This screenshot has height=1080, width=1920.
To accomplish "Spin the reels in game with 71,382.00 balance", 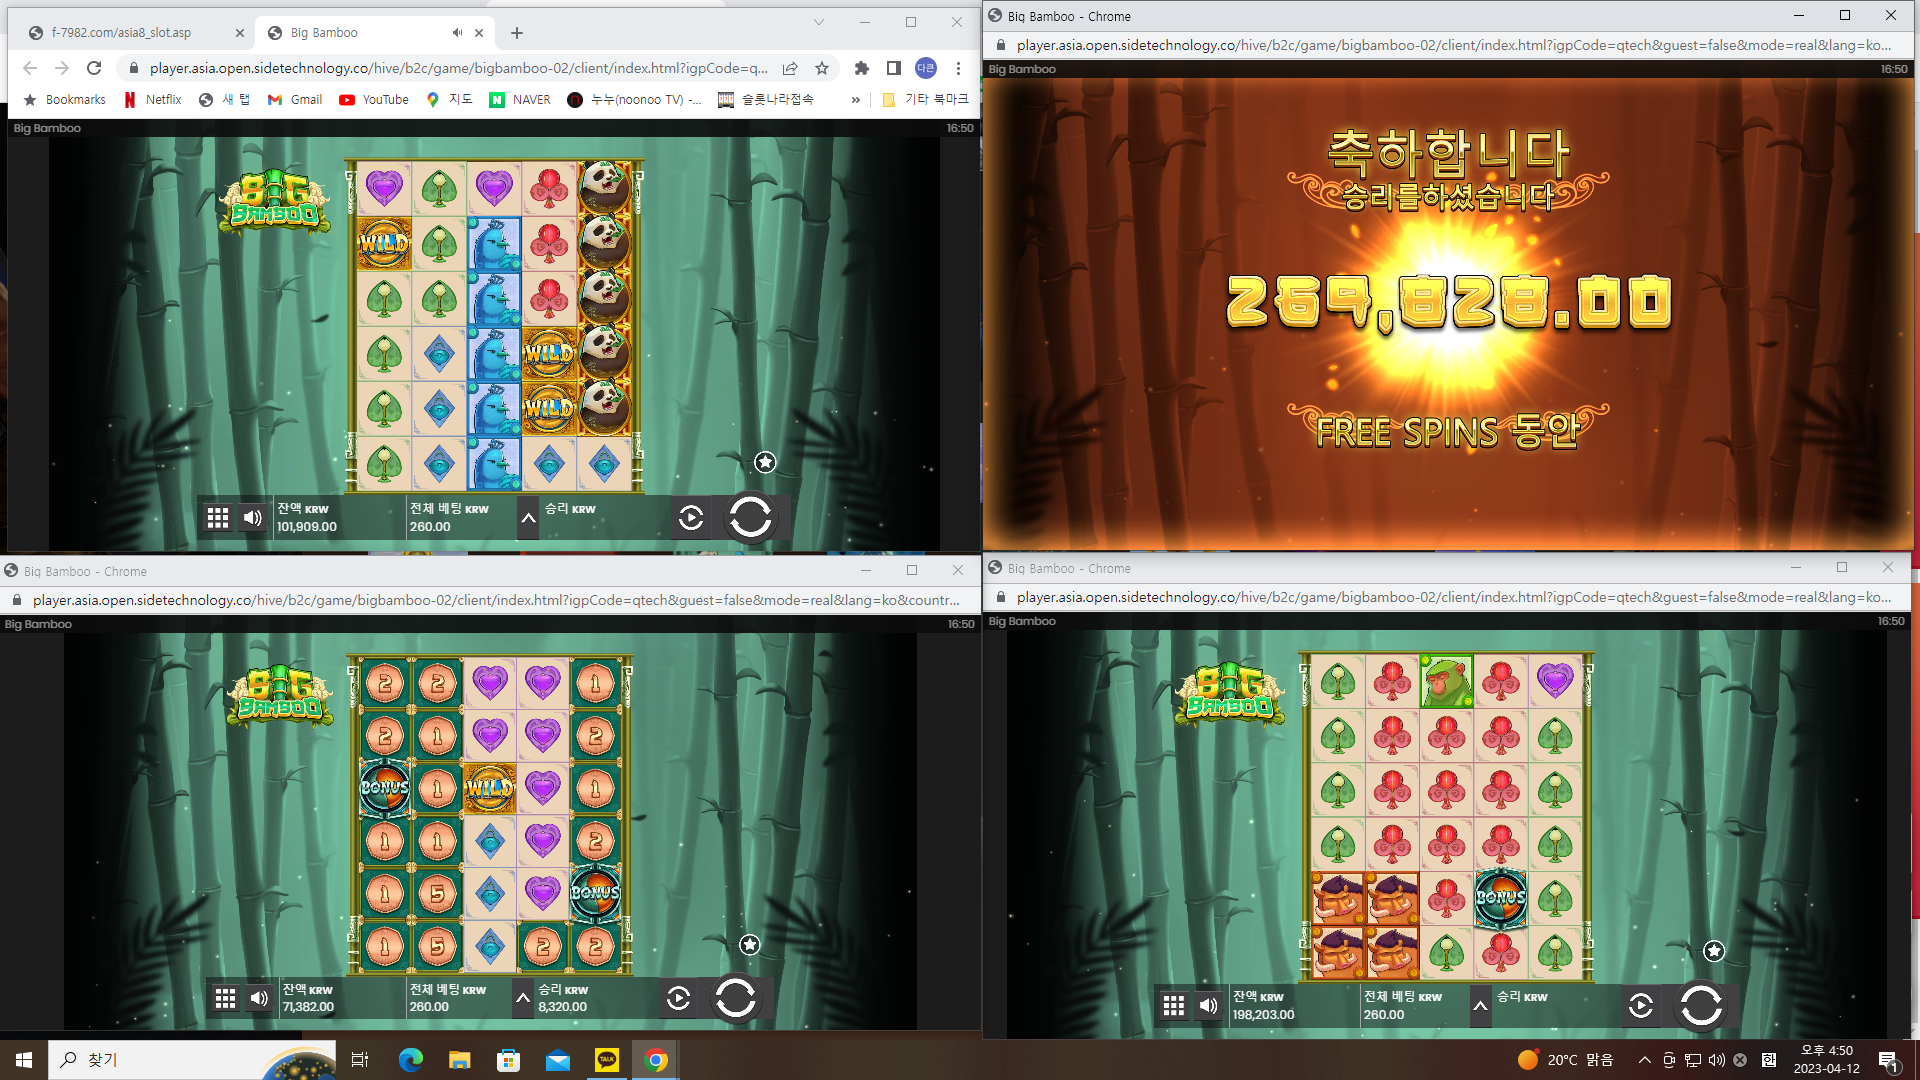I will pos(735,997).
